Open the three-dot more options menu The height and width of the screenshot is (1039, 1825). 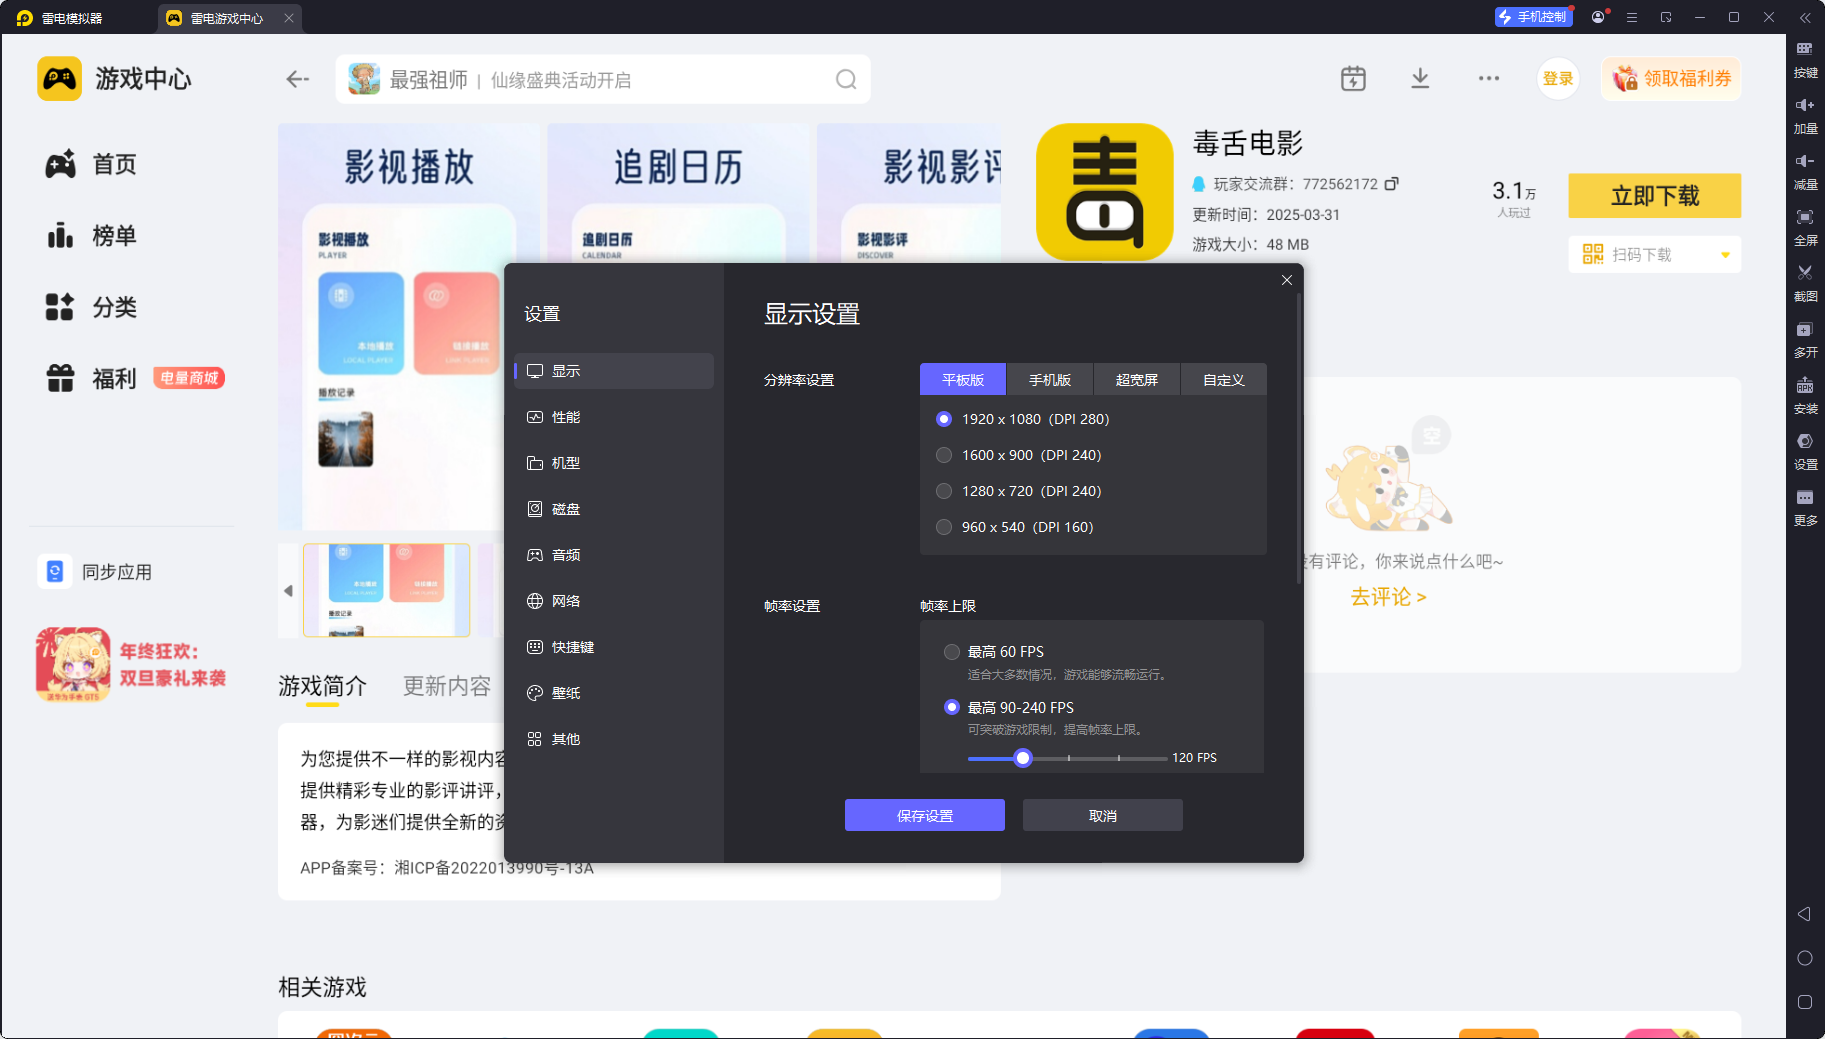point(1489,79)
